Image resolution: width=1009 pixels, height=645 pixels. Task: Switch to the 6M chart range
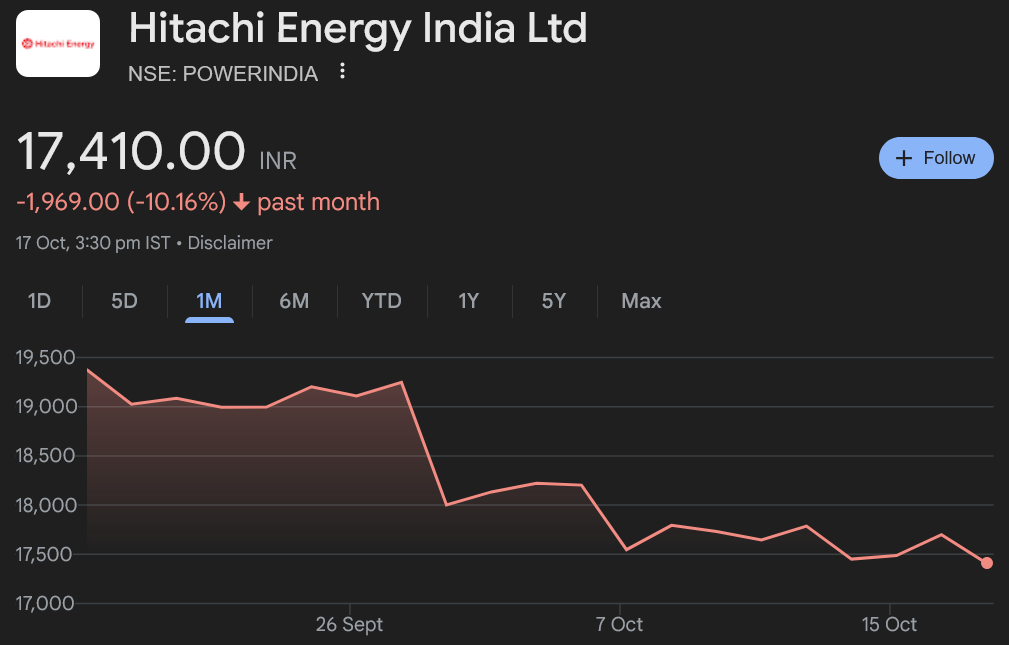(294, 301)
